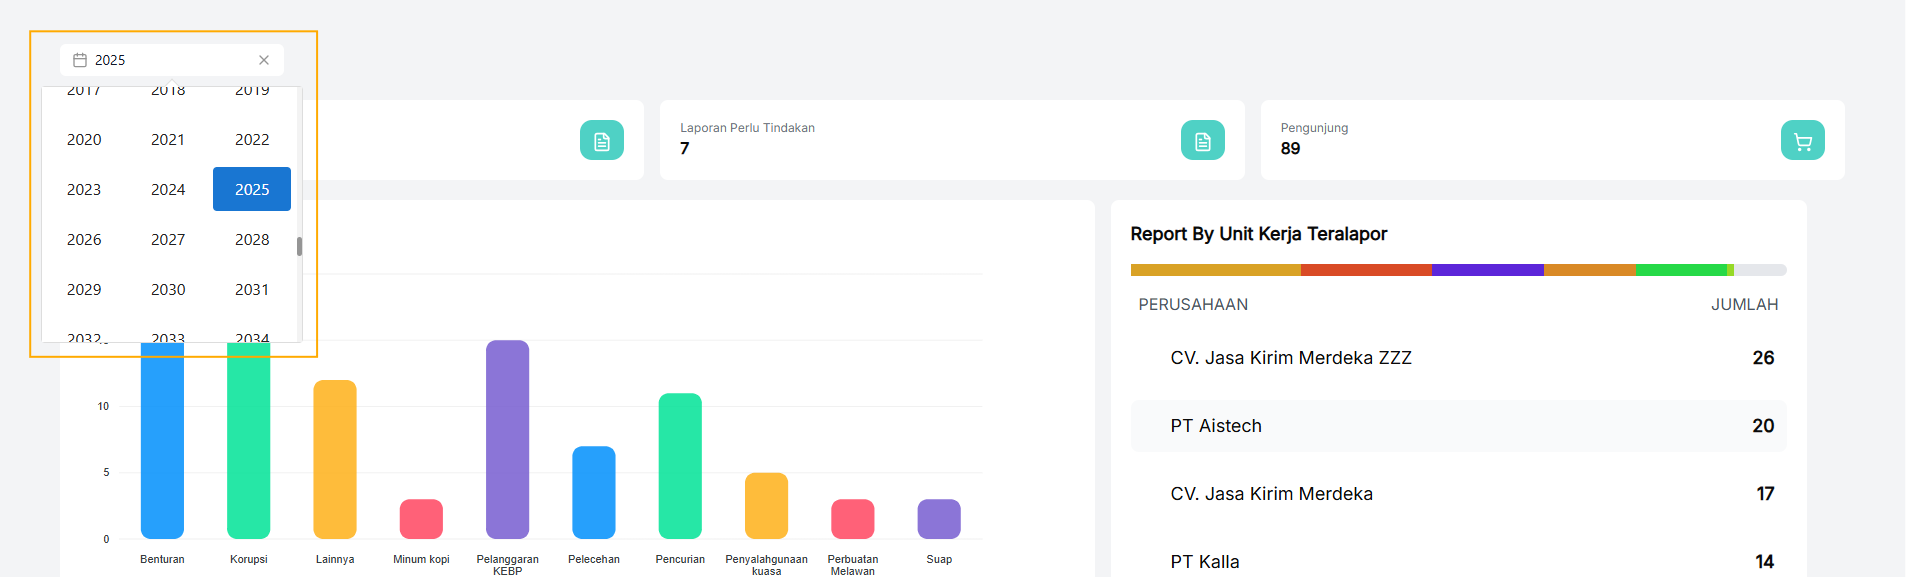Clear the year field with X icon

tap(264, 60)
